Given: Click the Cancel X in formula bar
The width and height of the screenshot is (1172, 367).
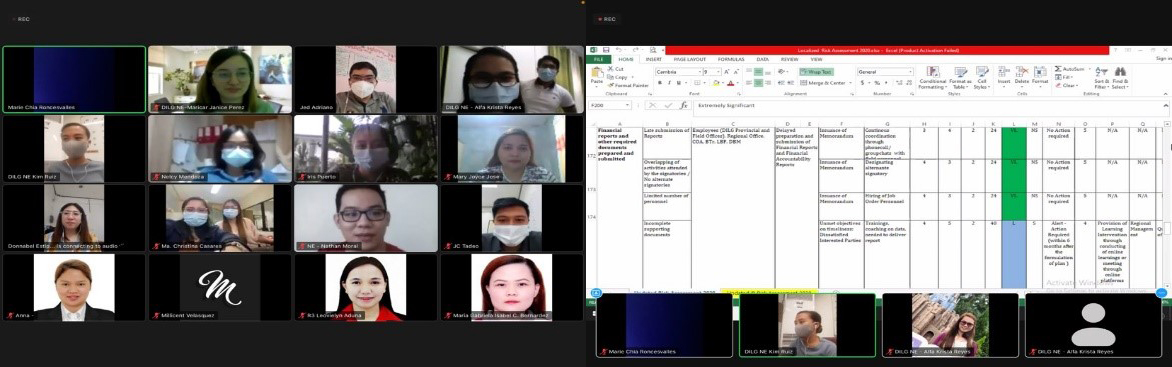Looking at the screenshot, I should point(653,105).
